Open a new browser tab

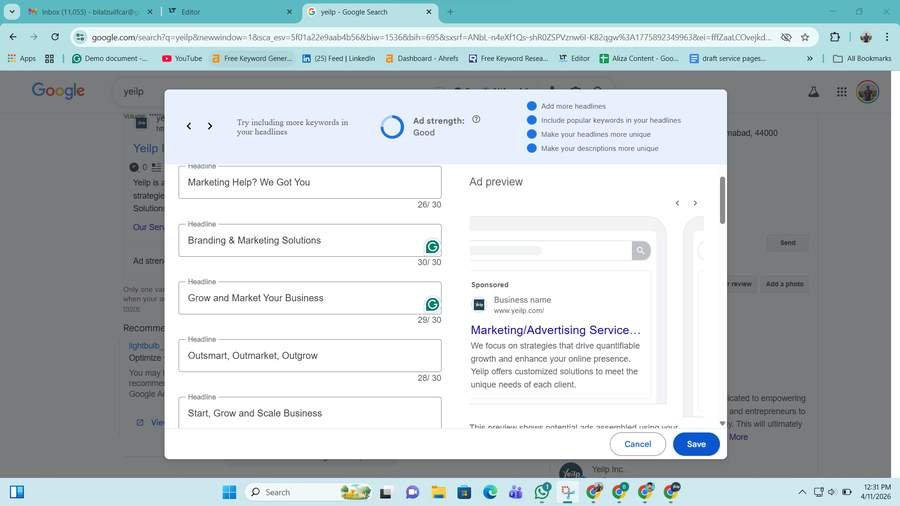[x=450, y=11]
